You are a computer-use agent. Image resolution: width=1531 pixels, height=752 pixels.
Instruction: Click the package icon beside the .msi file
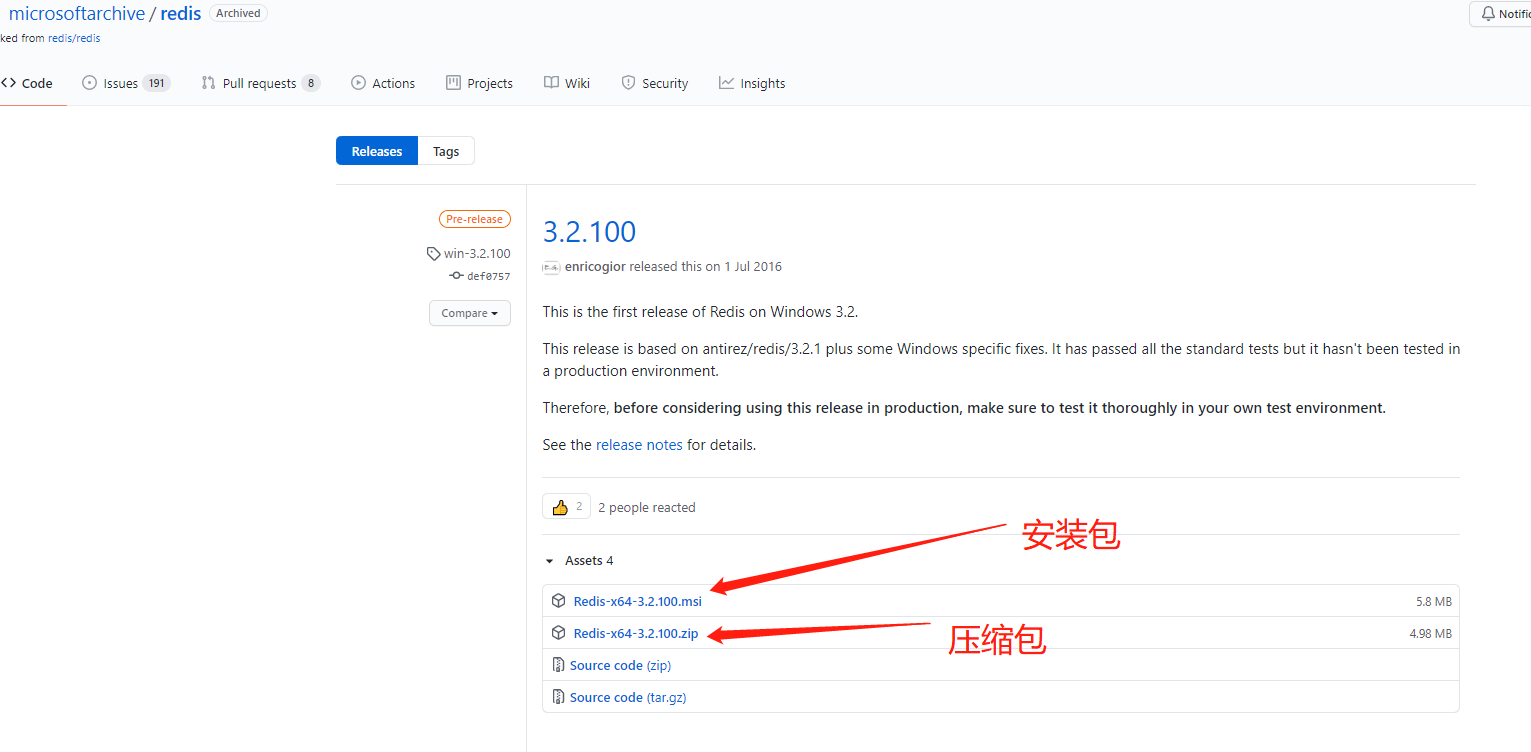[x=559, y=601]
